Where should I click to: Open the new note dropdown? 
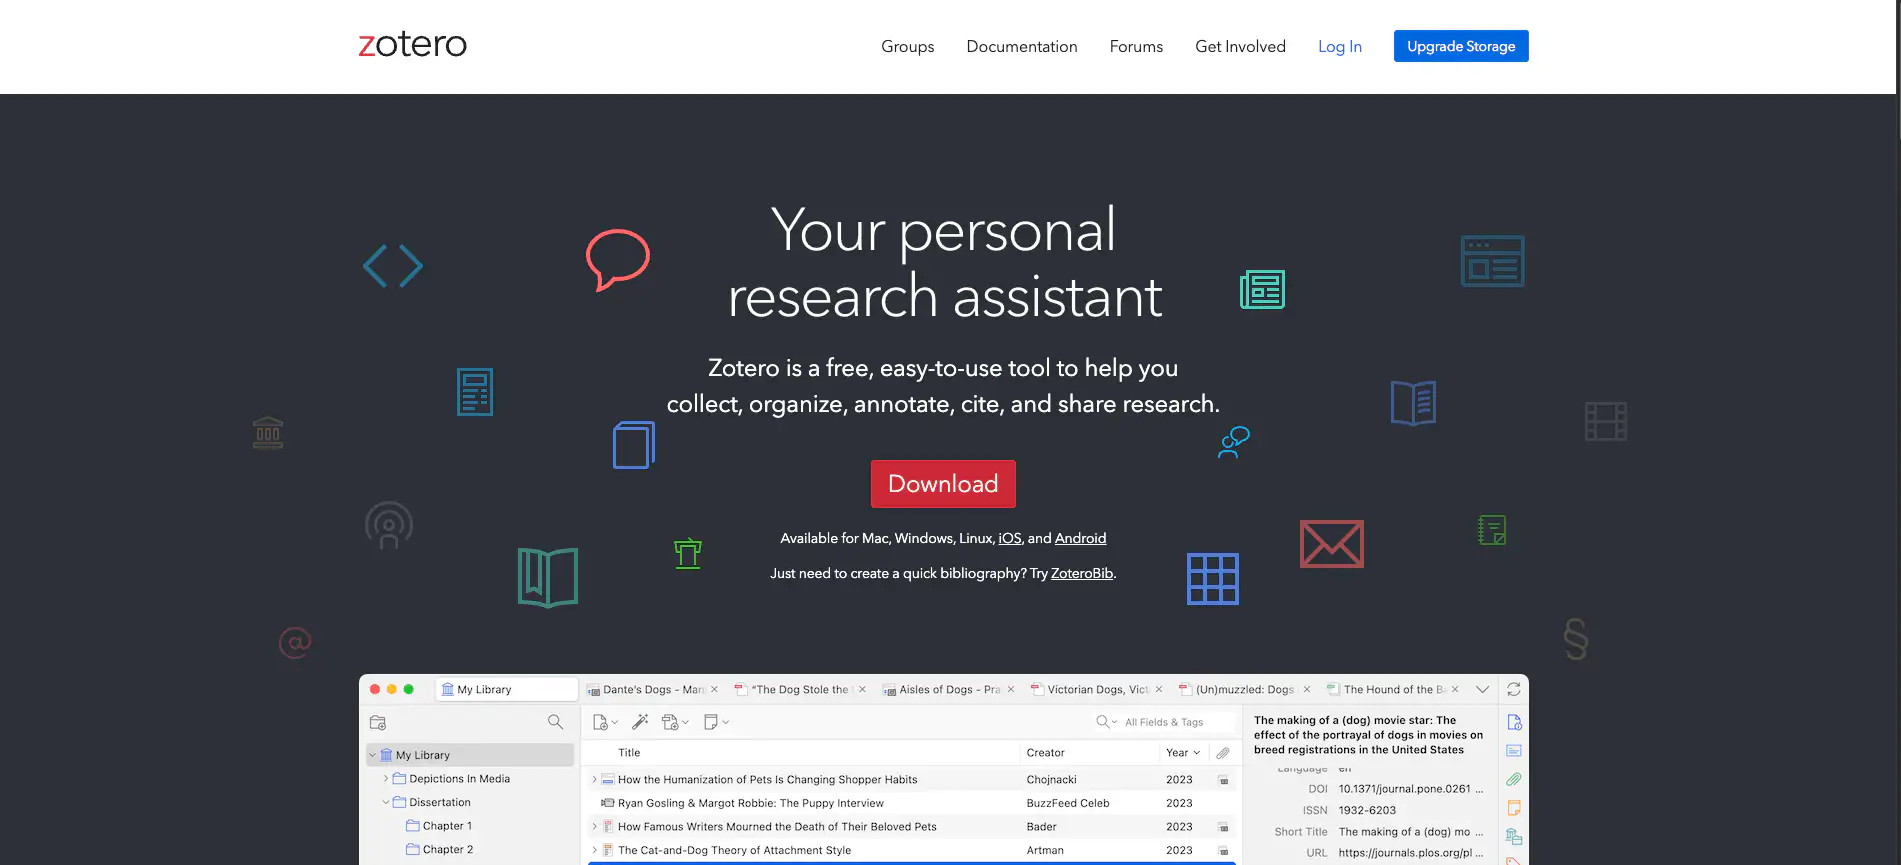pos(716,722)
